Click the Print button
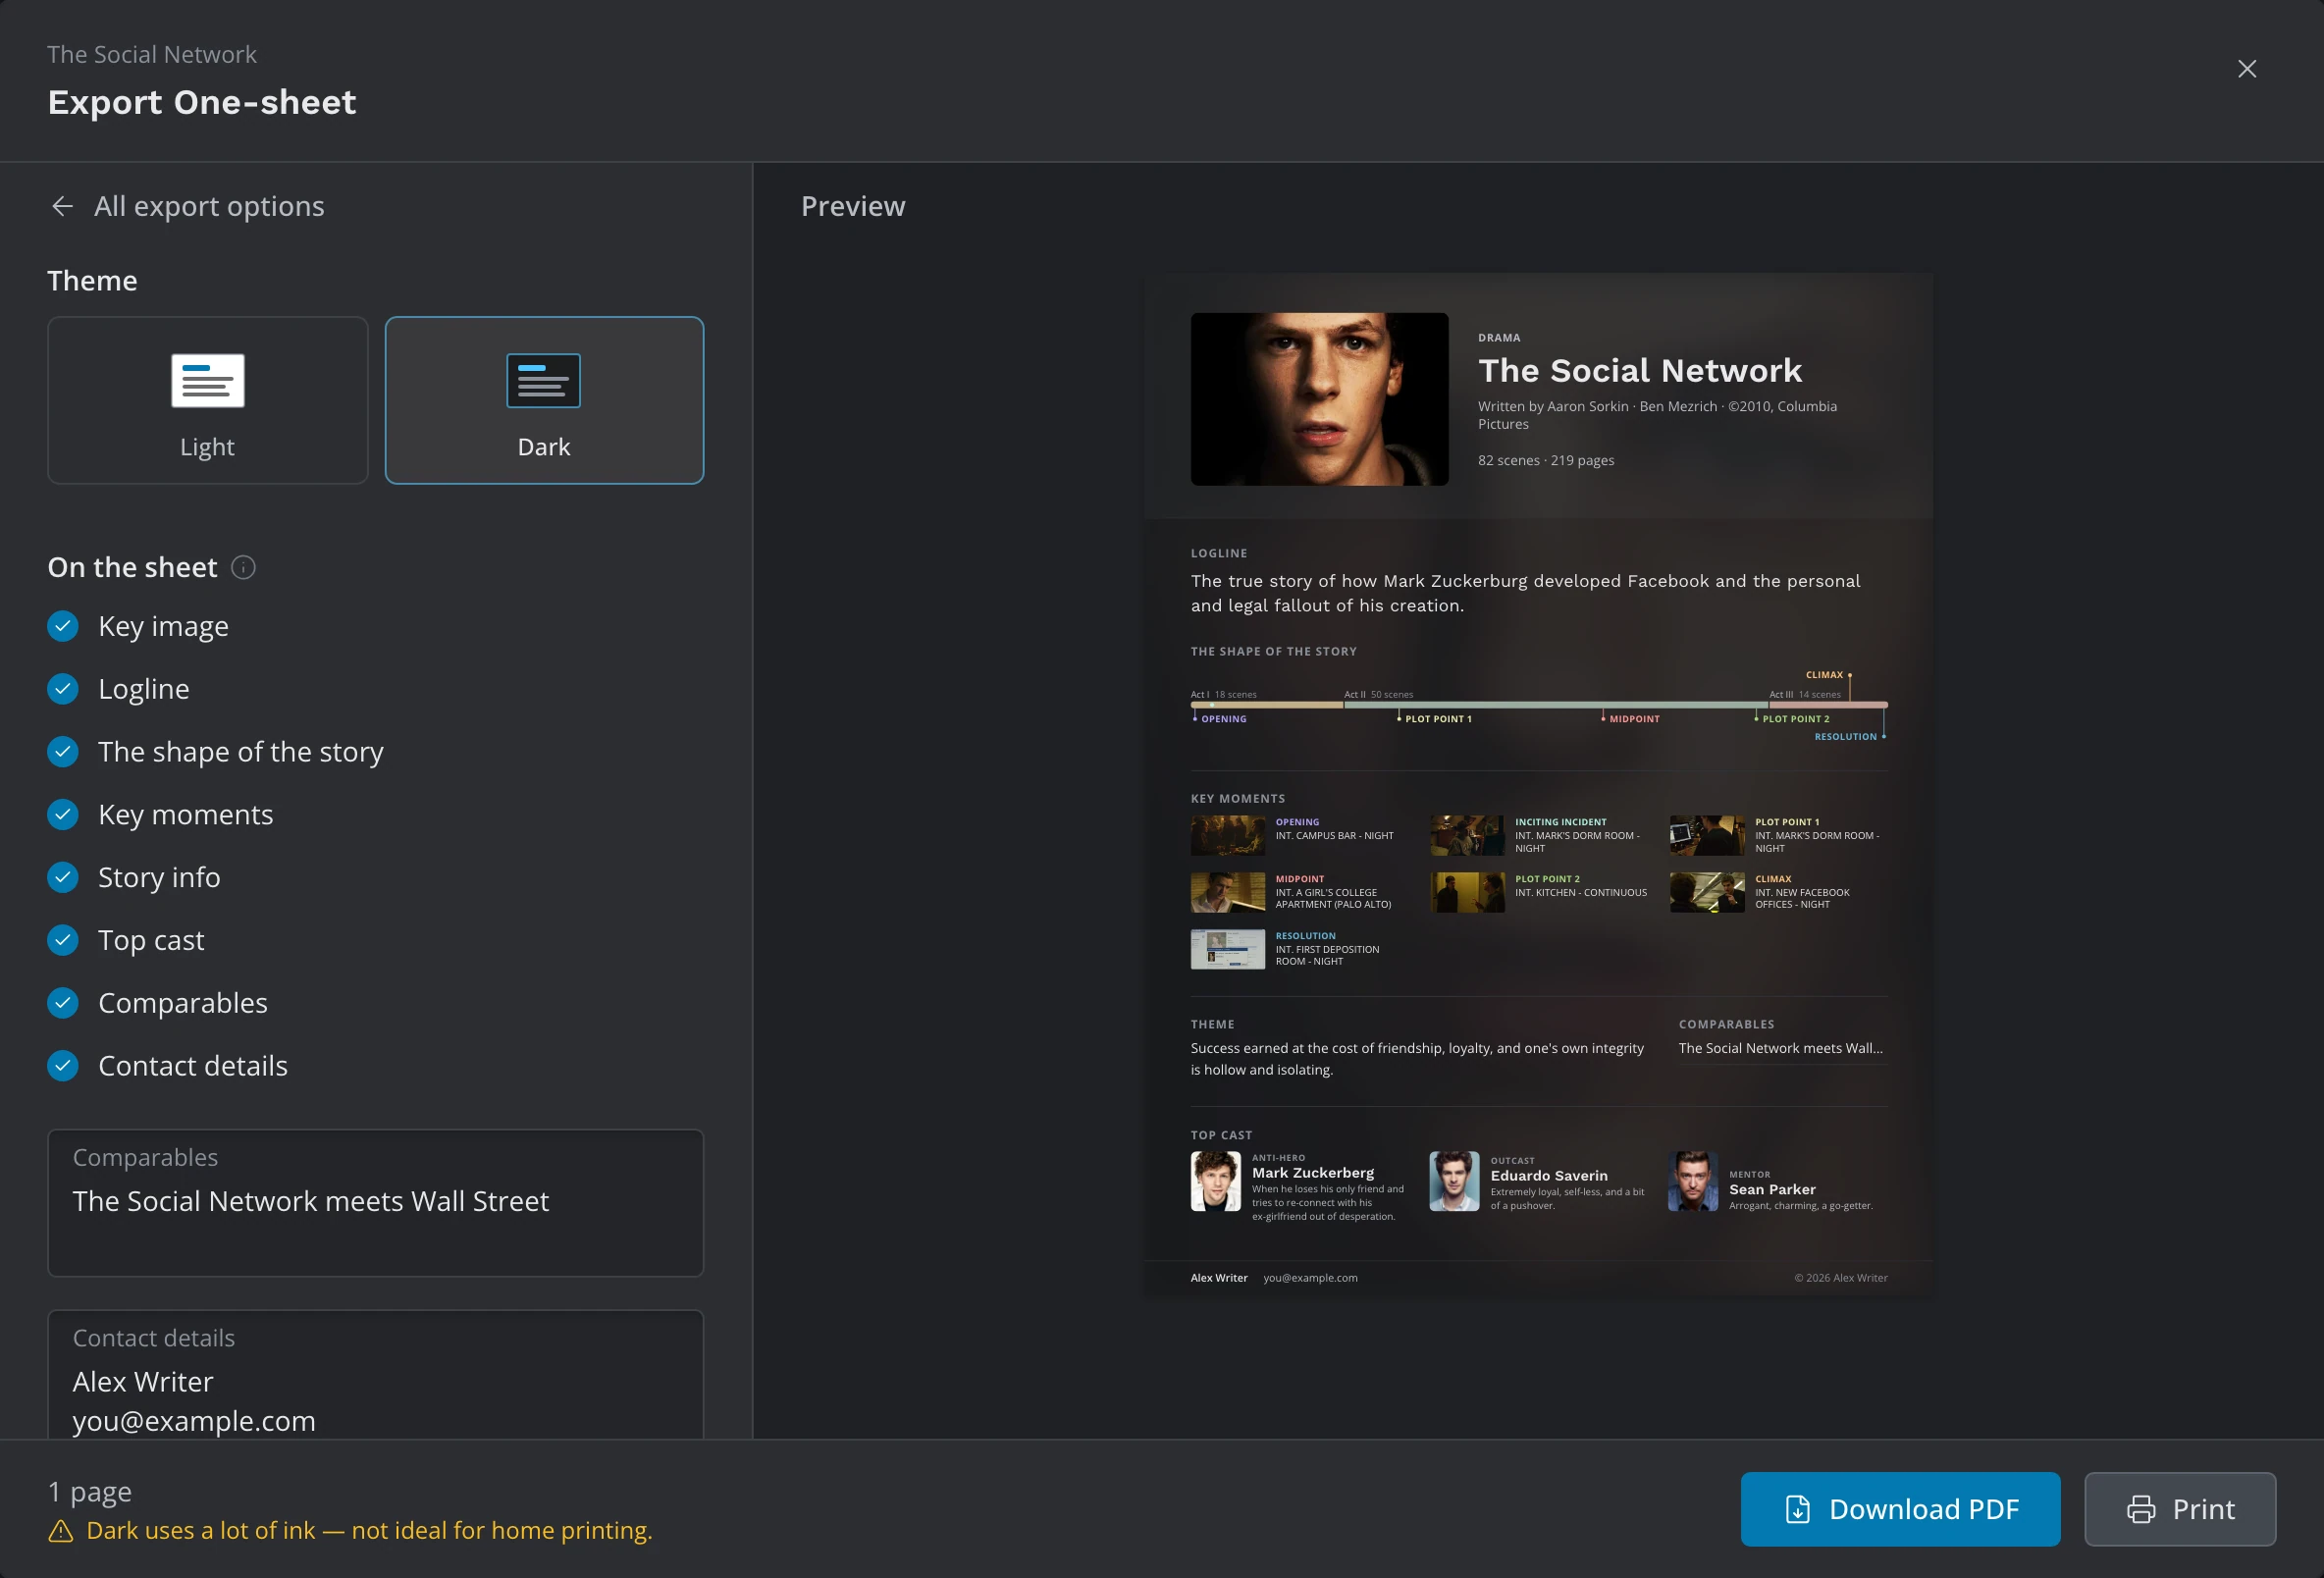 point(2180,1509)
